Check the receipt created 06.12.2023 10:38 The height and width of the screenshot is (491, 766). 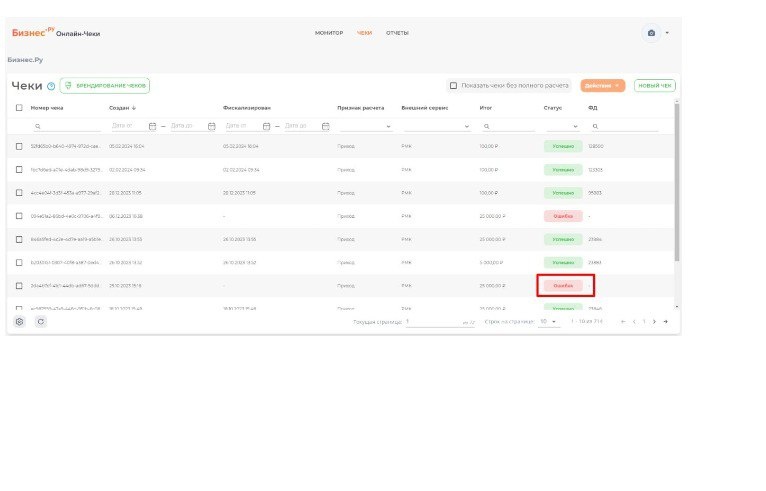(19, 216)
